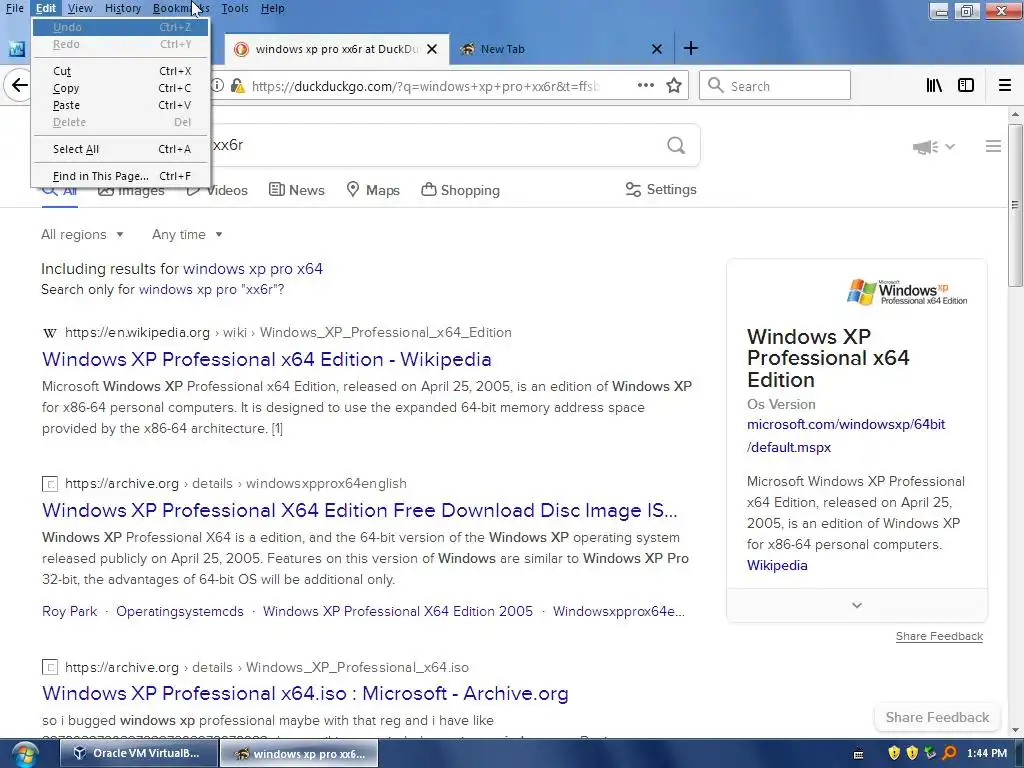The width and height of the screenshot is (1024, 768).
Task: Open the Firefox hamburger menu
Action: point(1004,86)
